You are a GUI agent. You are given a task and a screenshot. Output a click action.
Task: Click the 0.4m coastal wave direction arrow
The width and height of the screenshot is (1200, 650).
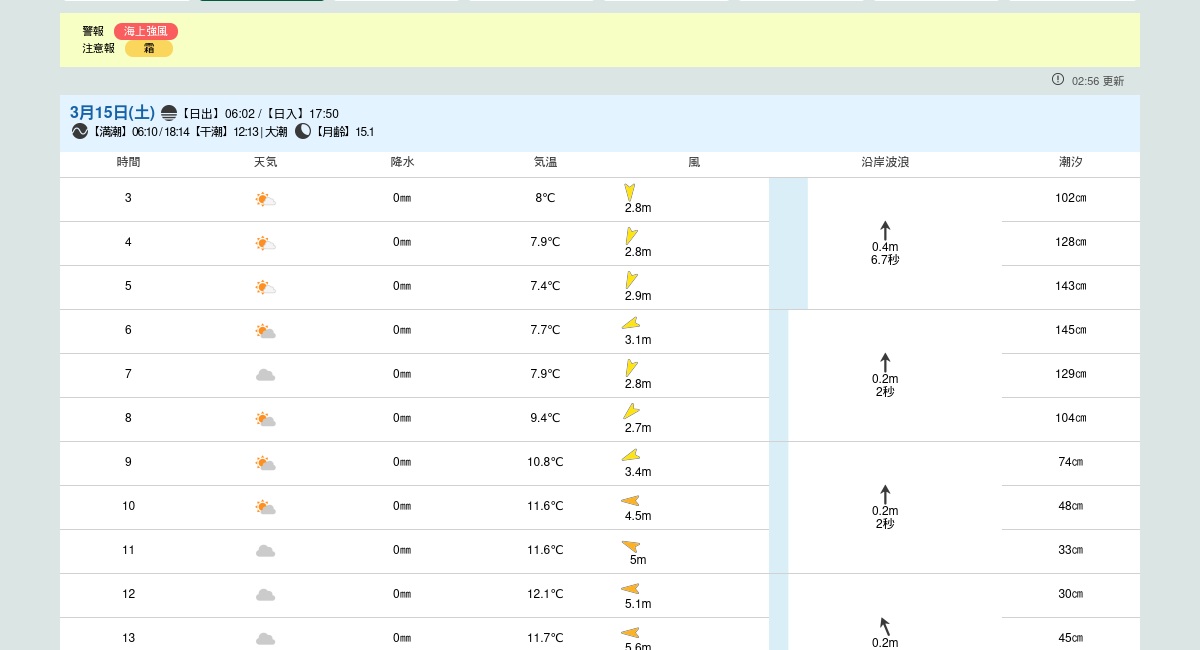[x=885, y=230]
